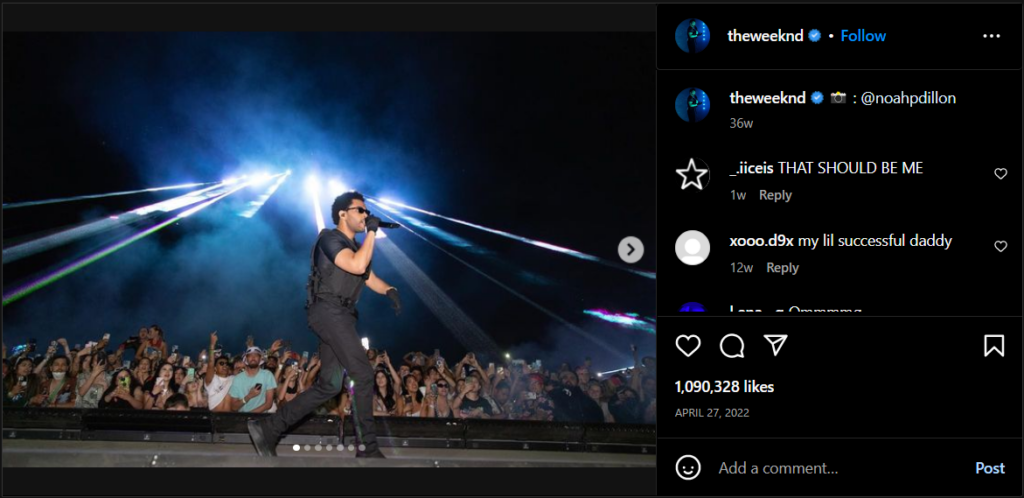Like _.iiceis's comment
The width and height of the screenshot is (1024, 498).
pos(1000,174)
